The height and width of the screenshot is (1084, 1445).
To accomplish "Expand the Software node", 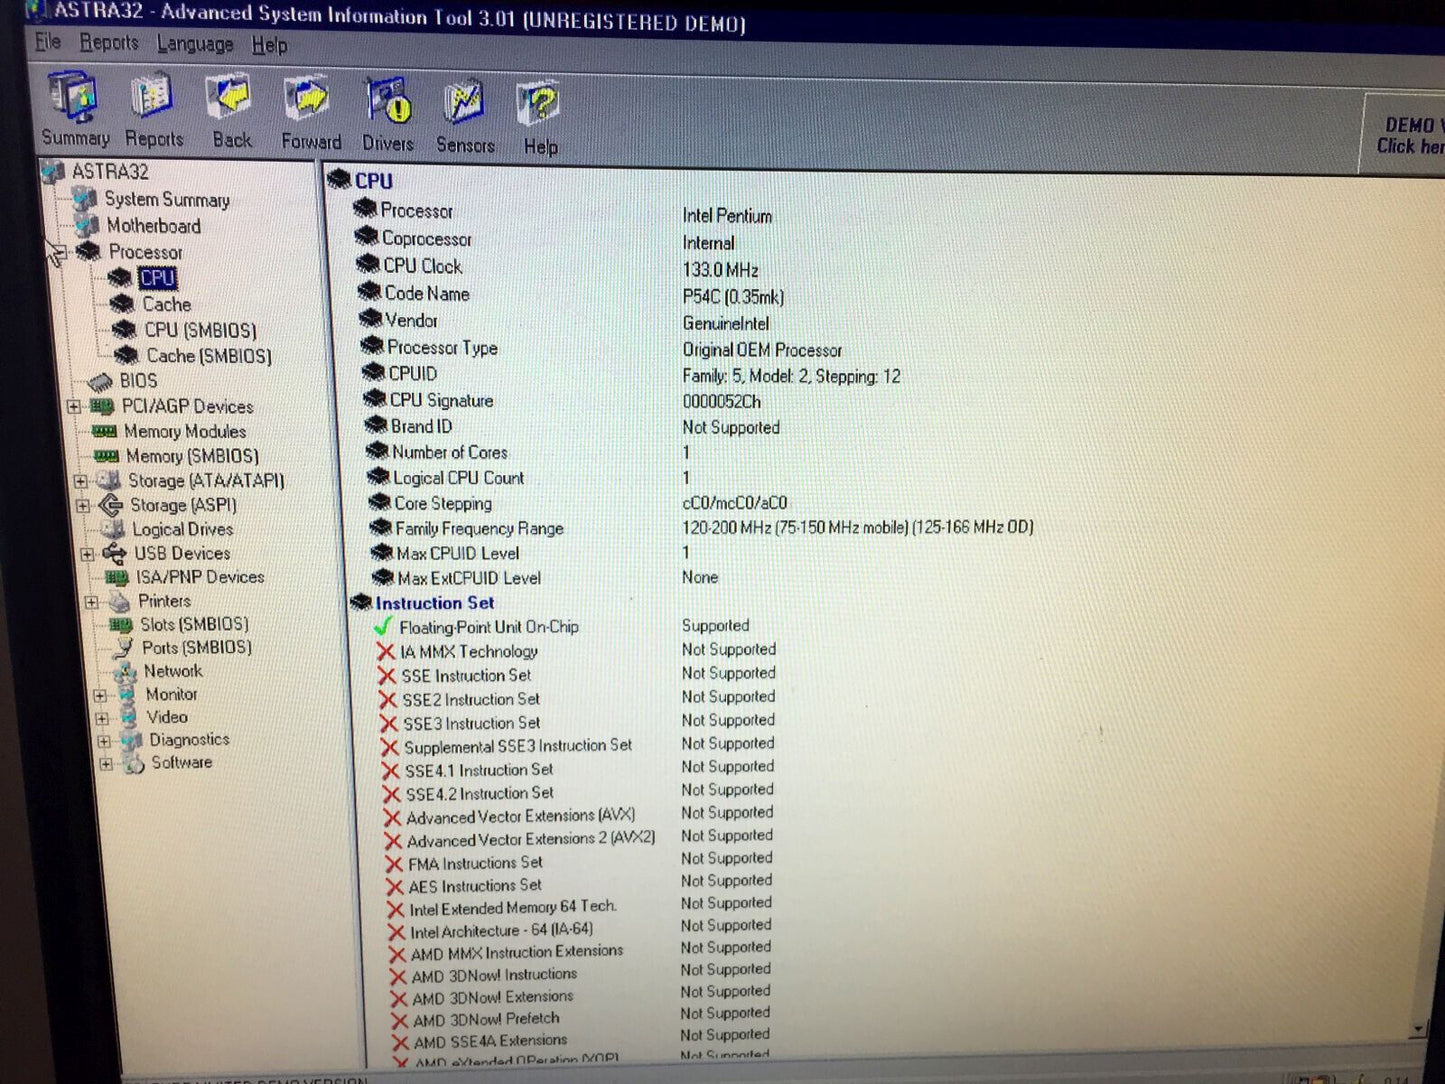I will [x=106, y=764].
